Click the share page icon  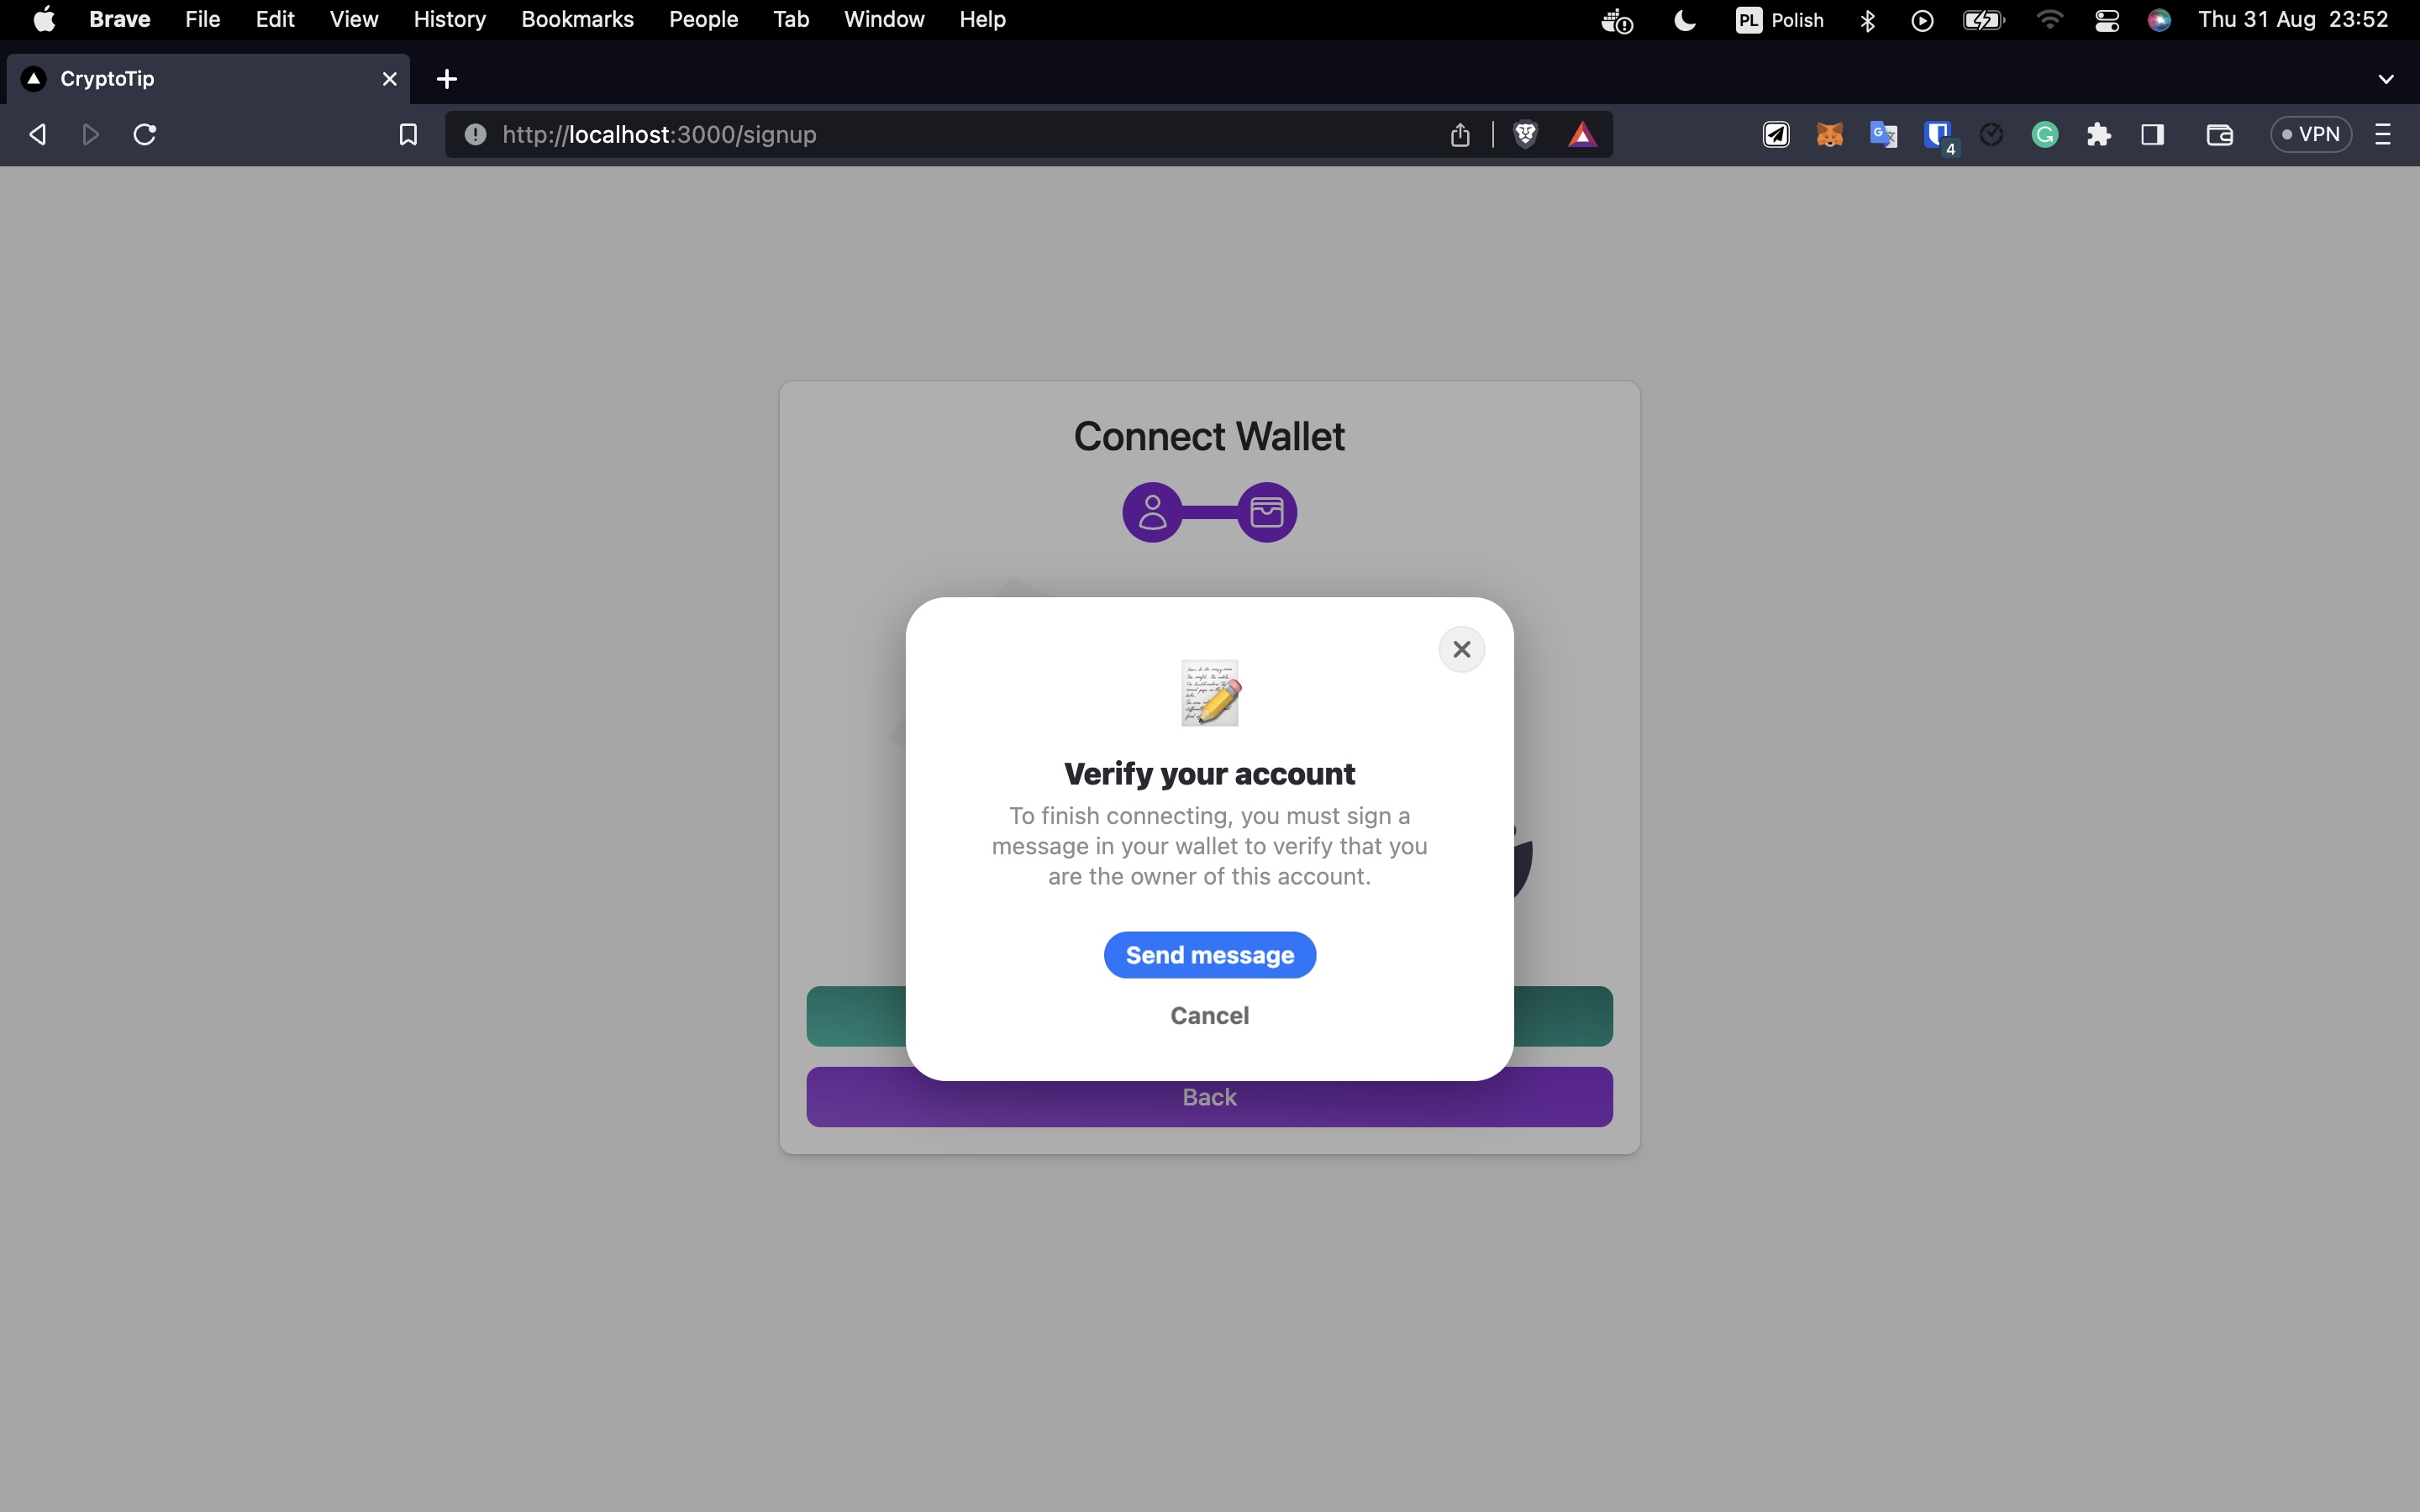(1460, 135)
